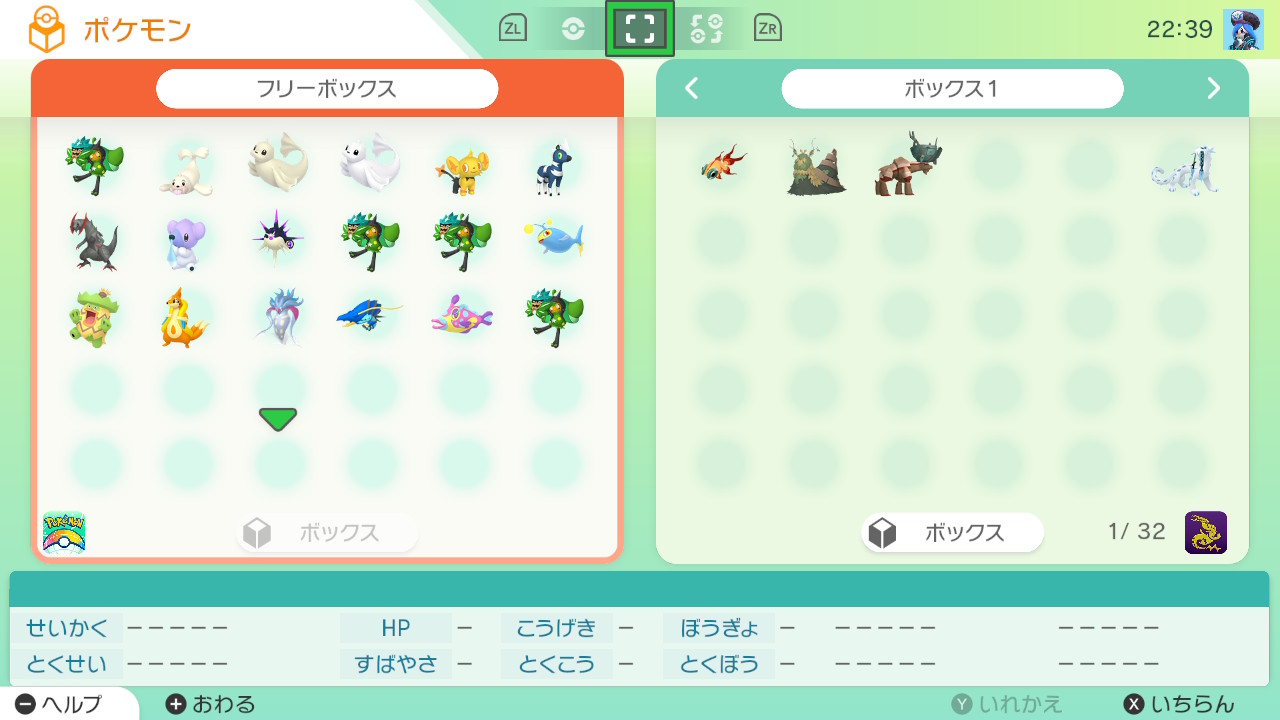Expand the free box with green down arrow
1280x720 pixels.
click(278, 419)
